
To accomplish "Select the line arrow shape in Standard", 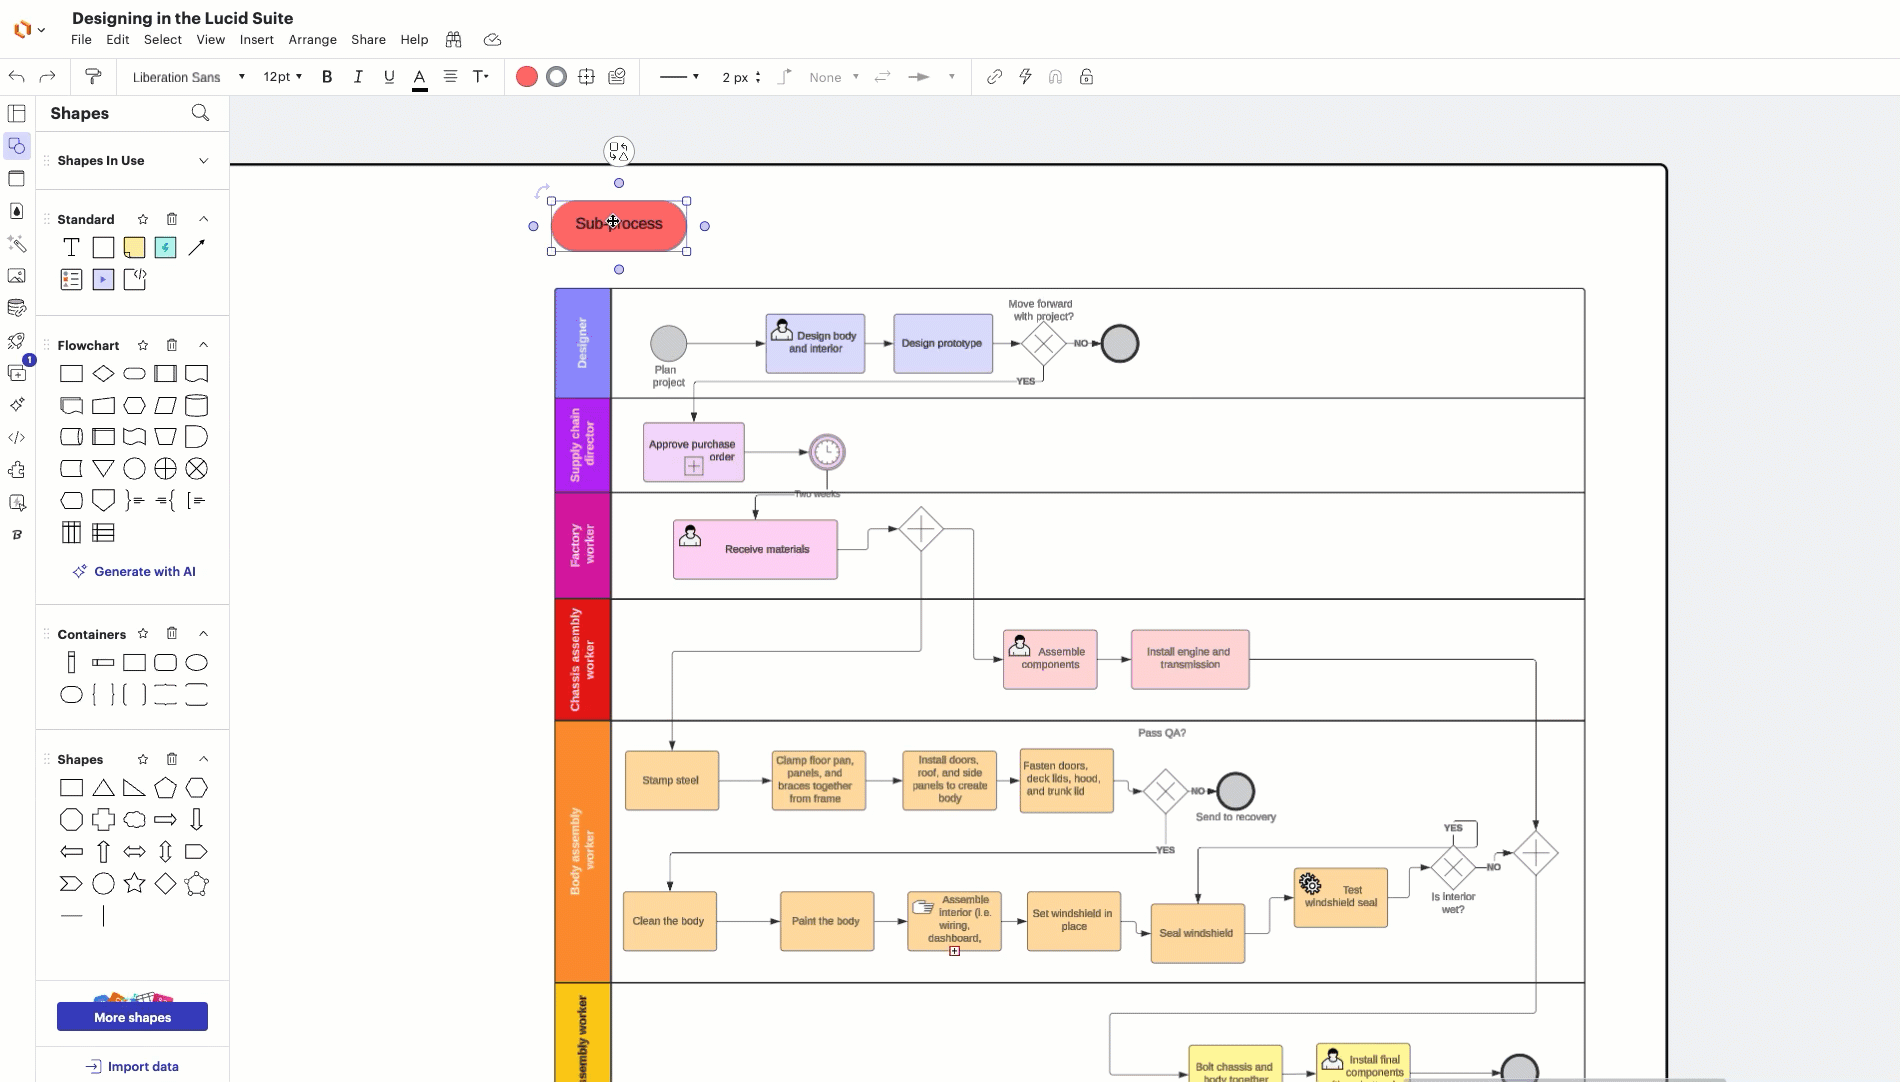I will (x=197, y=248).
